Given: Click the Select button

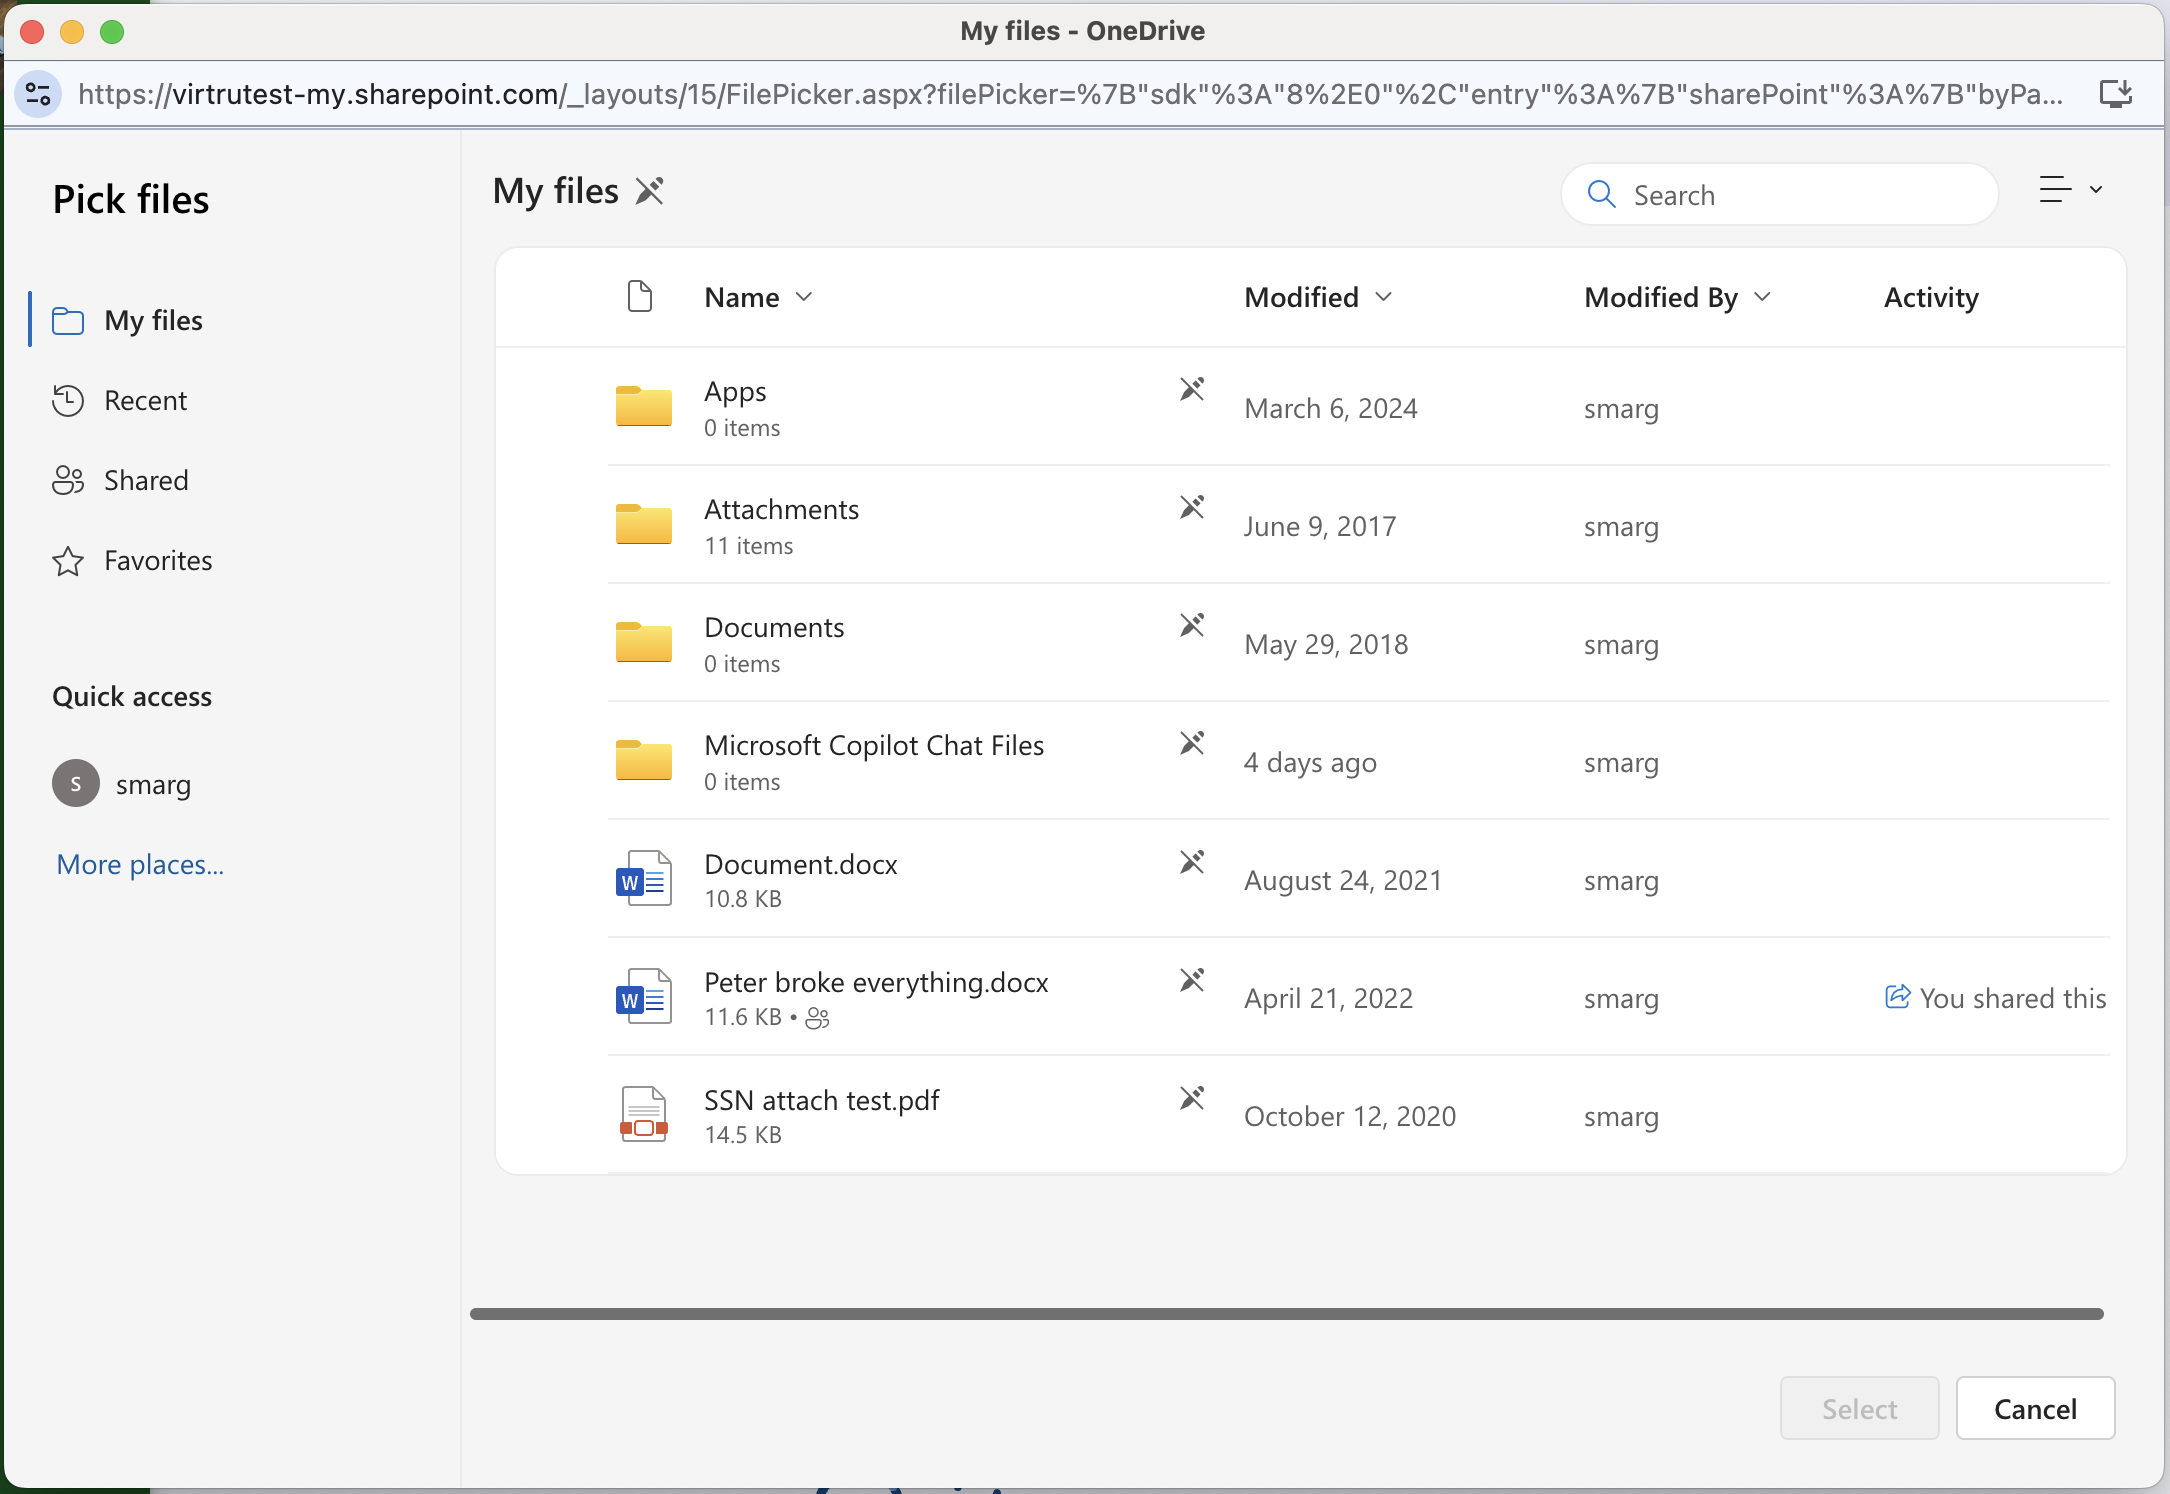Looking at the screenshot, I should click(x=1859, y=1408).
